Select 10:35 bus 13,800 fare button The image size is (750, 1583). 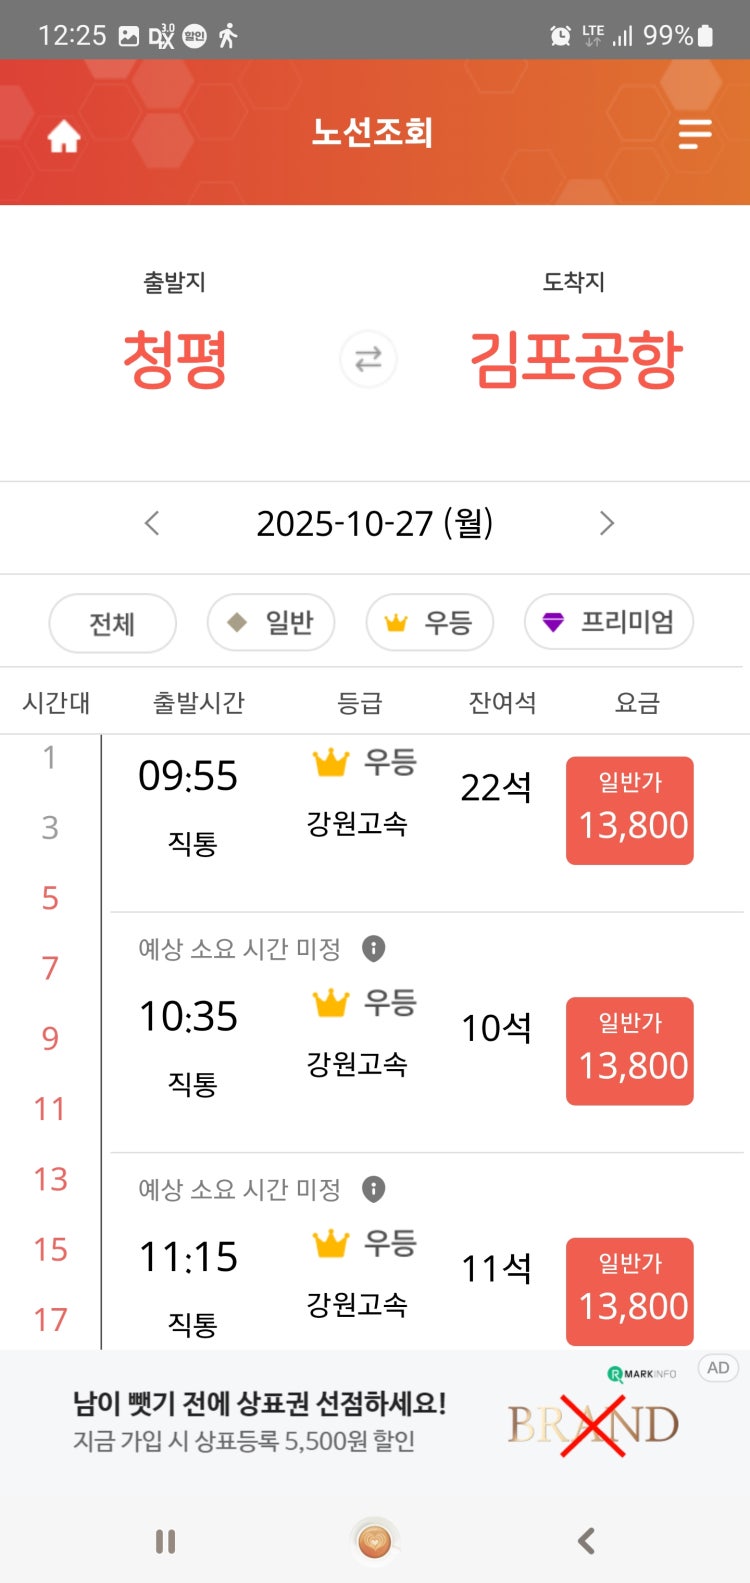(630, 1051)
